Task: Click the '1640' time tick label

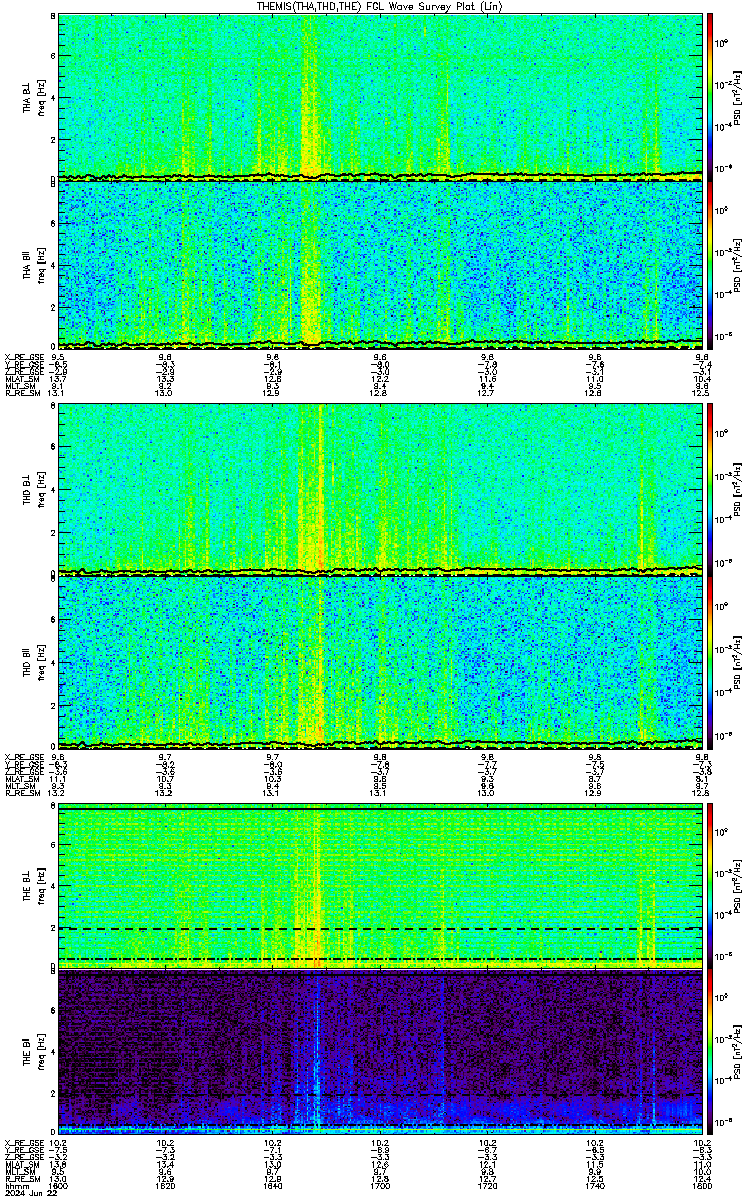Action: click(x=272, y=1187)
